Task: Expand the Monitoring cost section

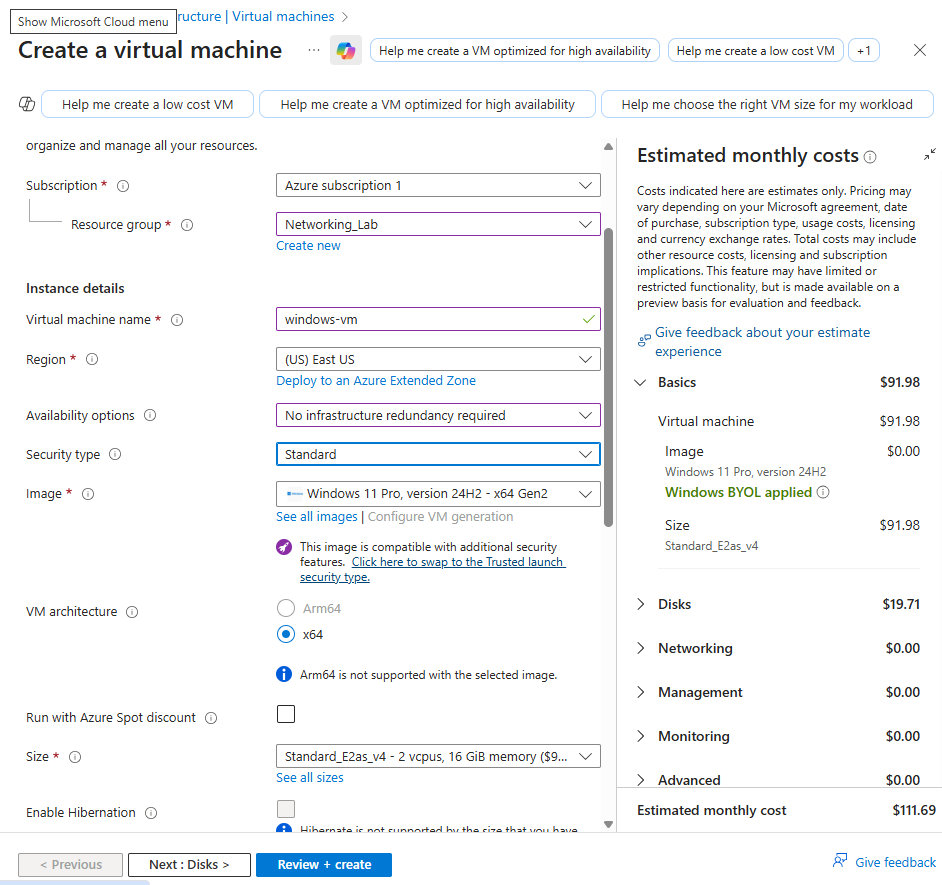Action: (x=640, y=736)
